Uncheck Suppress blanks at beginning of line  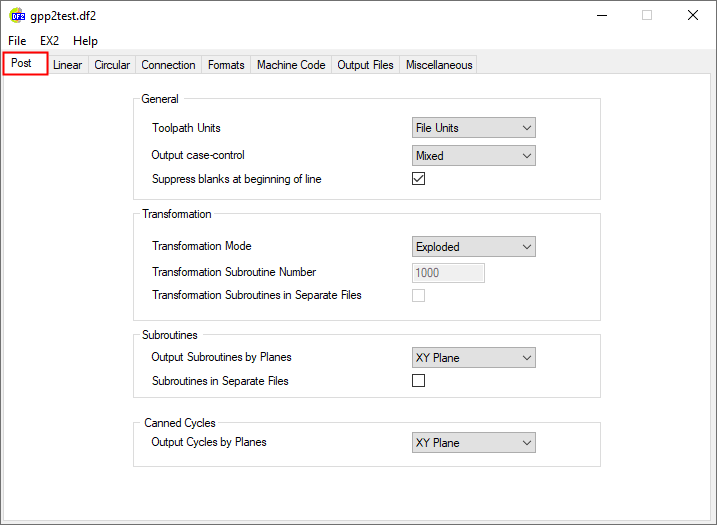point(419,179)
